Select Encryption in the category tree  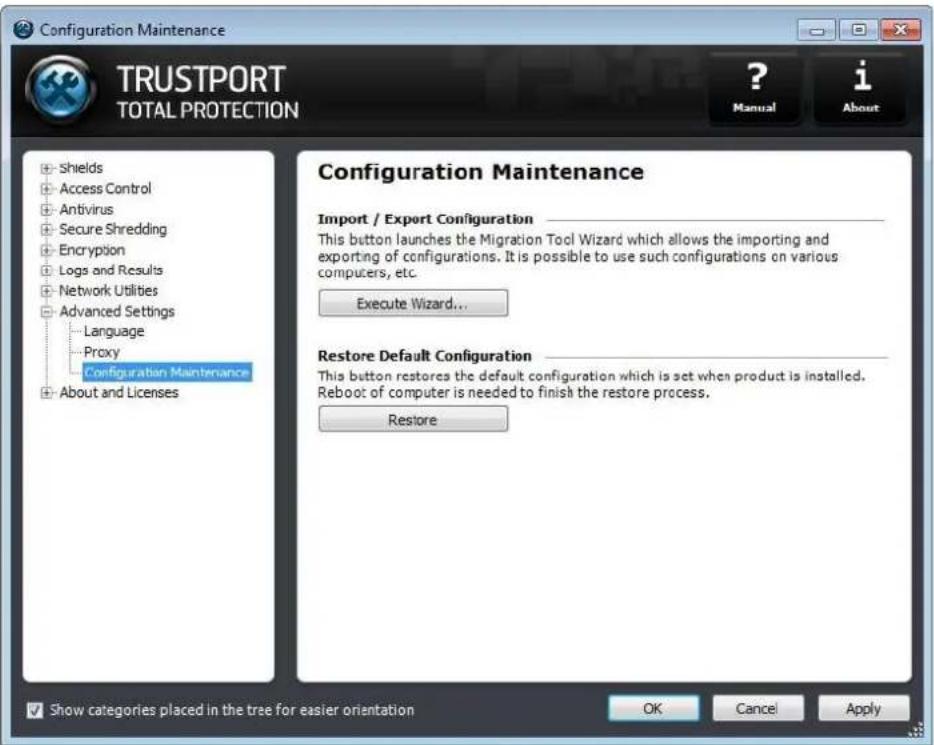[92, 250]
